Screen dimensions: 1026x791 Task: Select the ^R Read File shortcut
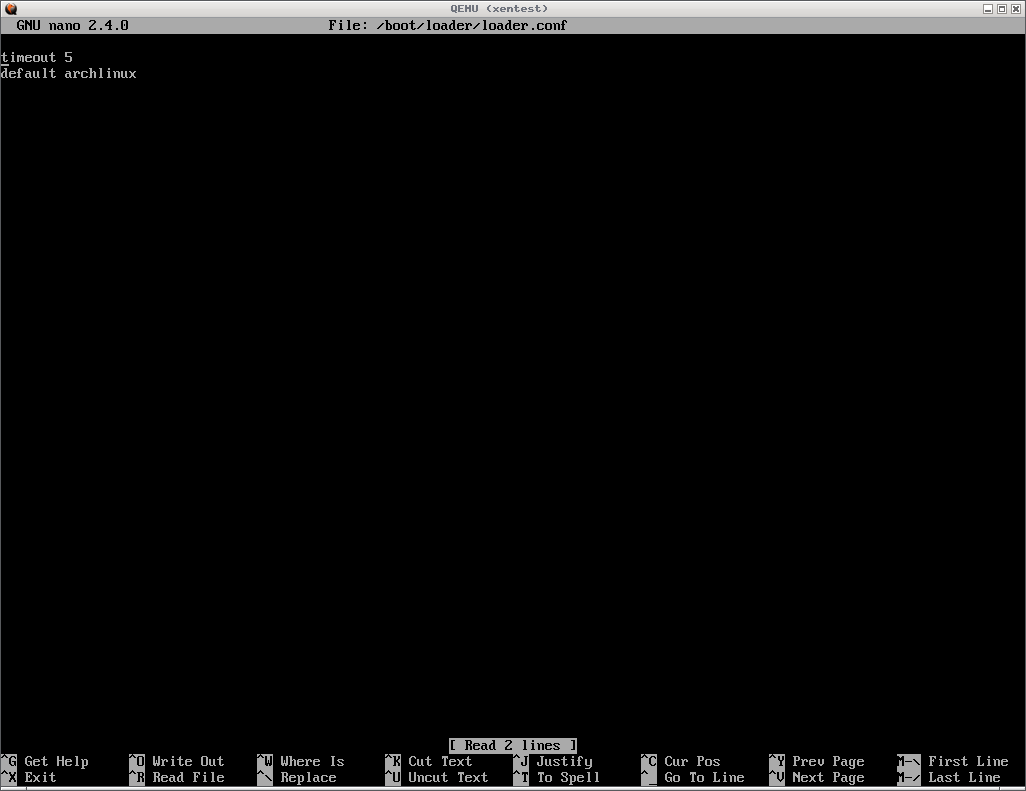coord(177,777)
